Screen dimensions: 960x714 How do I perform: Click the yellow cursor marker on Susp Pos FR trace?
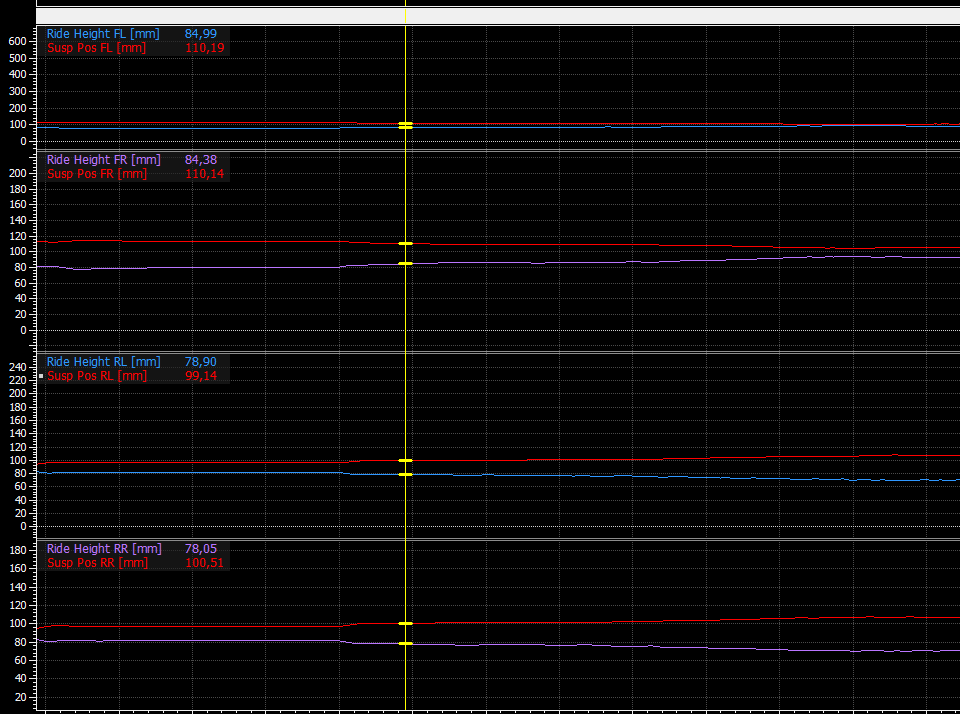pyautogui.click(x=405, y=244)
